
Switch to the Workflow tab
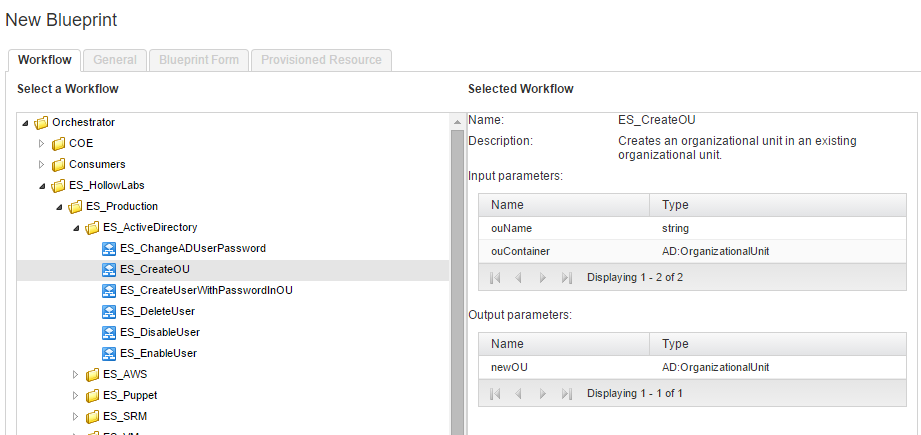point(44,60)
